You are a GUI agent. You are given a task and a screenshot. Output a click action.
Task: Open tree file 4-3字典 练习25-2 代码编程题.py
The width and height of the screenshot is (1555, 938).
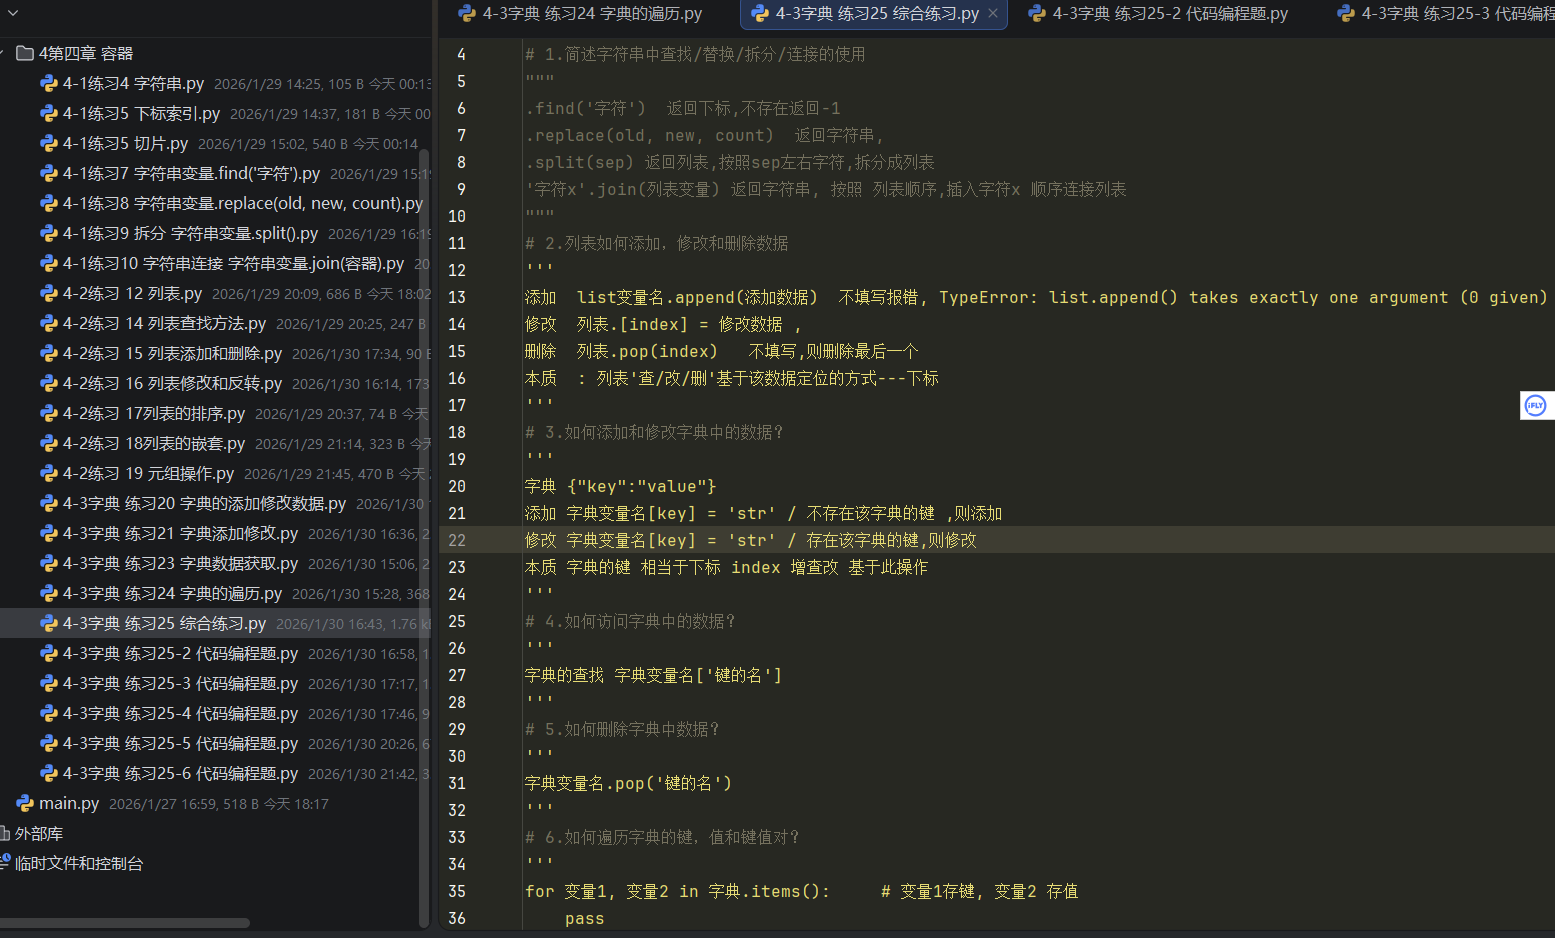click(180, 653)
